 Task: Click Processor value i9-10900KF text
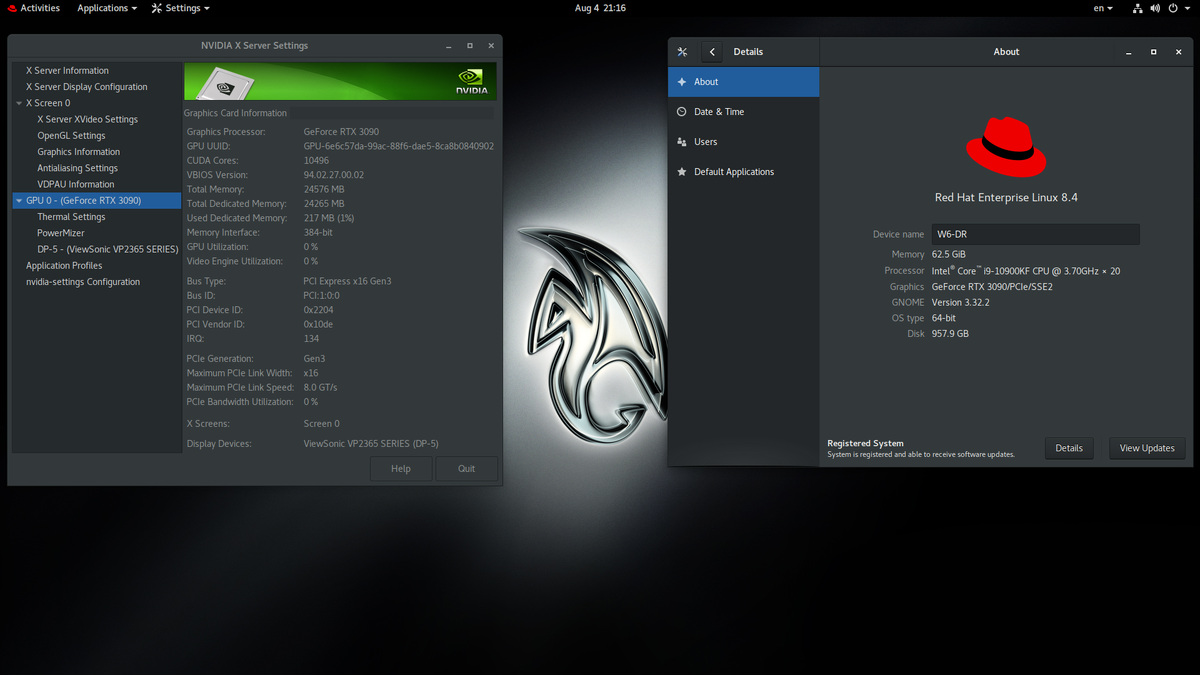1026,270
